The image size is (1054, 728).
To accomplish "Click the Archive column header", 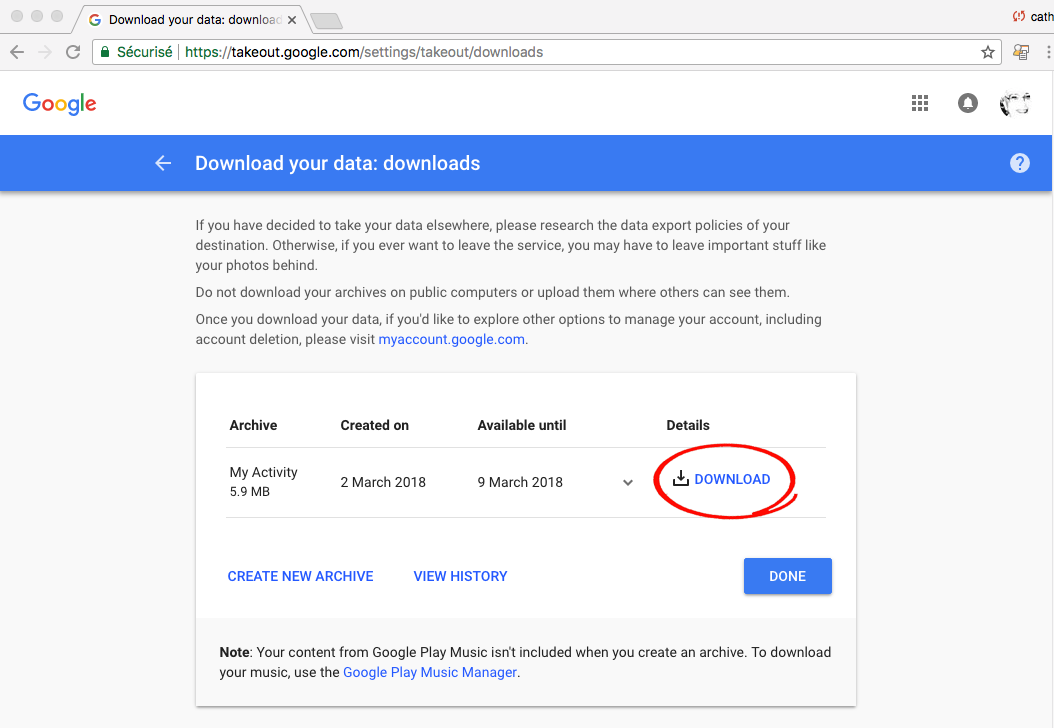I will pyautogui.click(x=253, y=425).
